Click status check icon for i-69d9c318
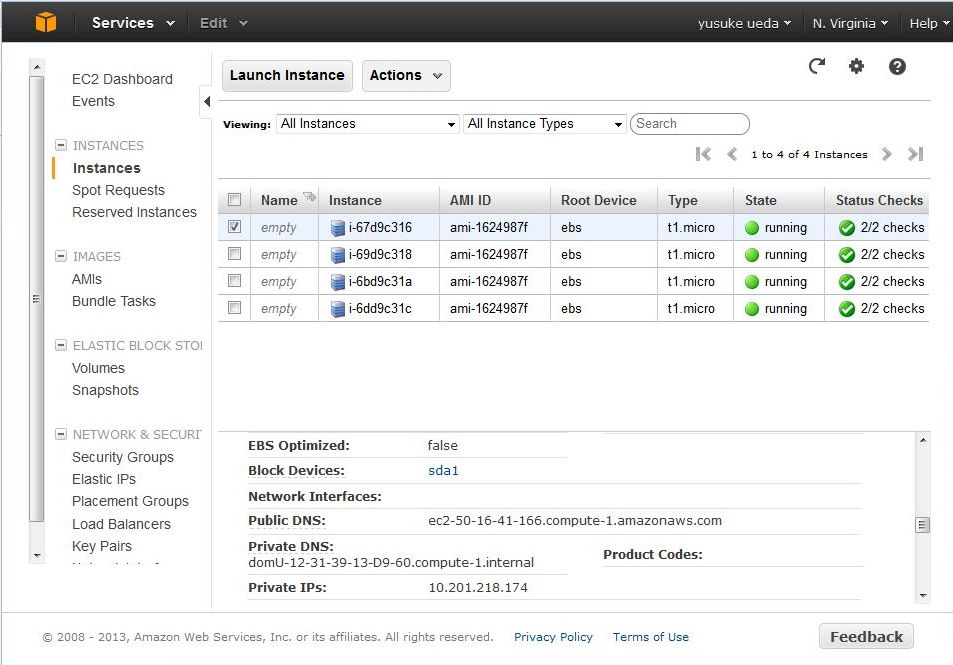The height and width of the screenshot is (665, 953). [x=847, y=255]
